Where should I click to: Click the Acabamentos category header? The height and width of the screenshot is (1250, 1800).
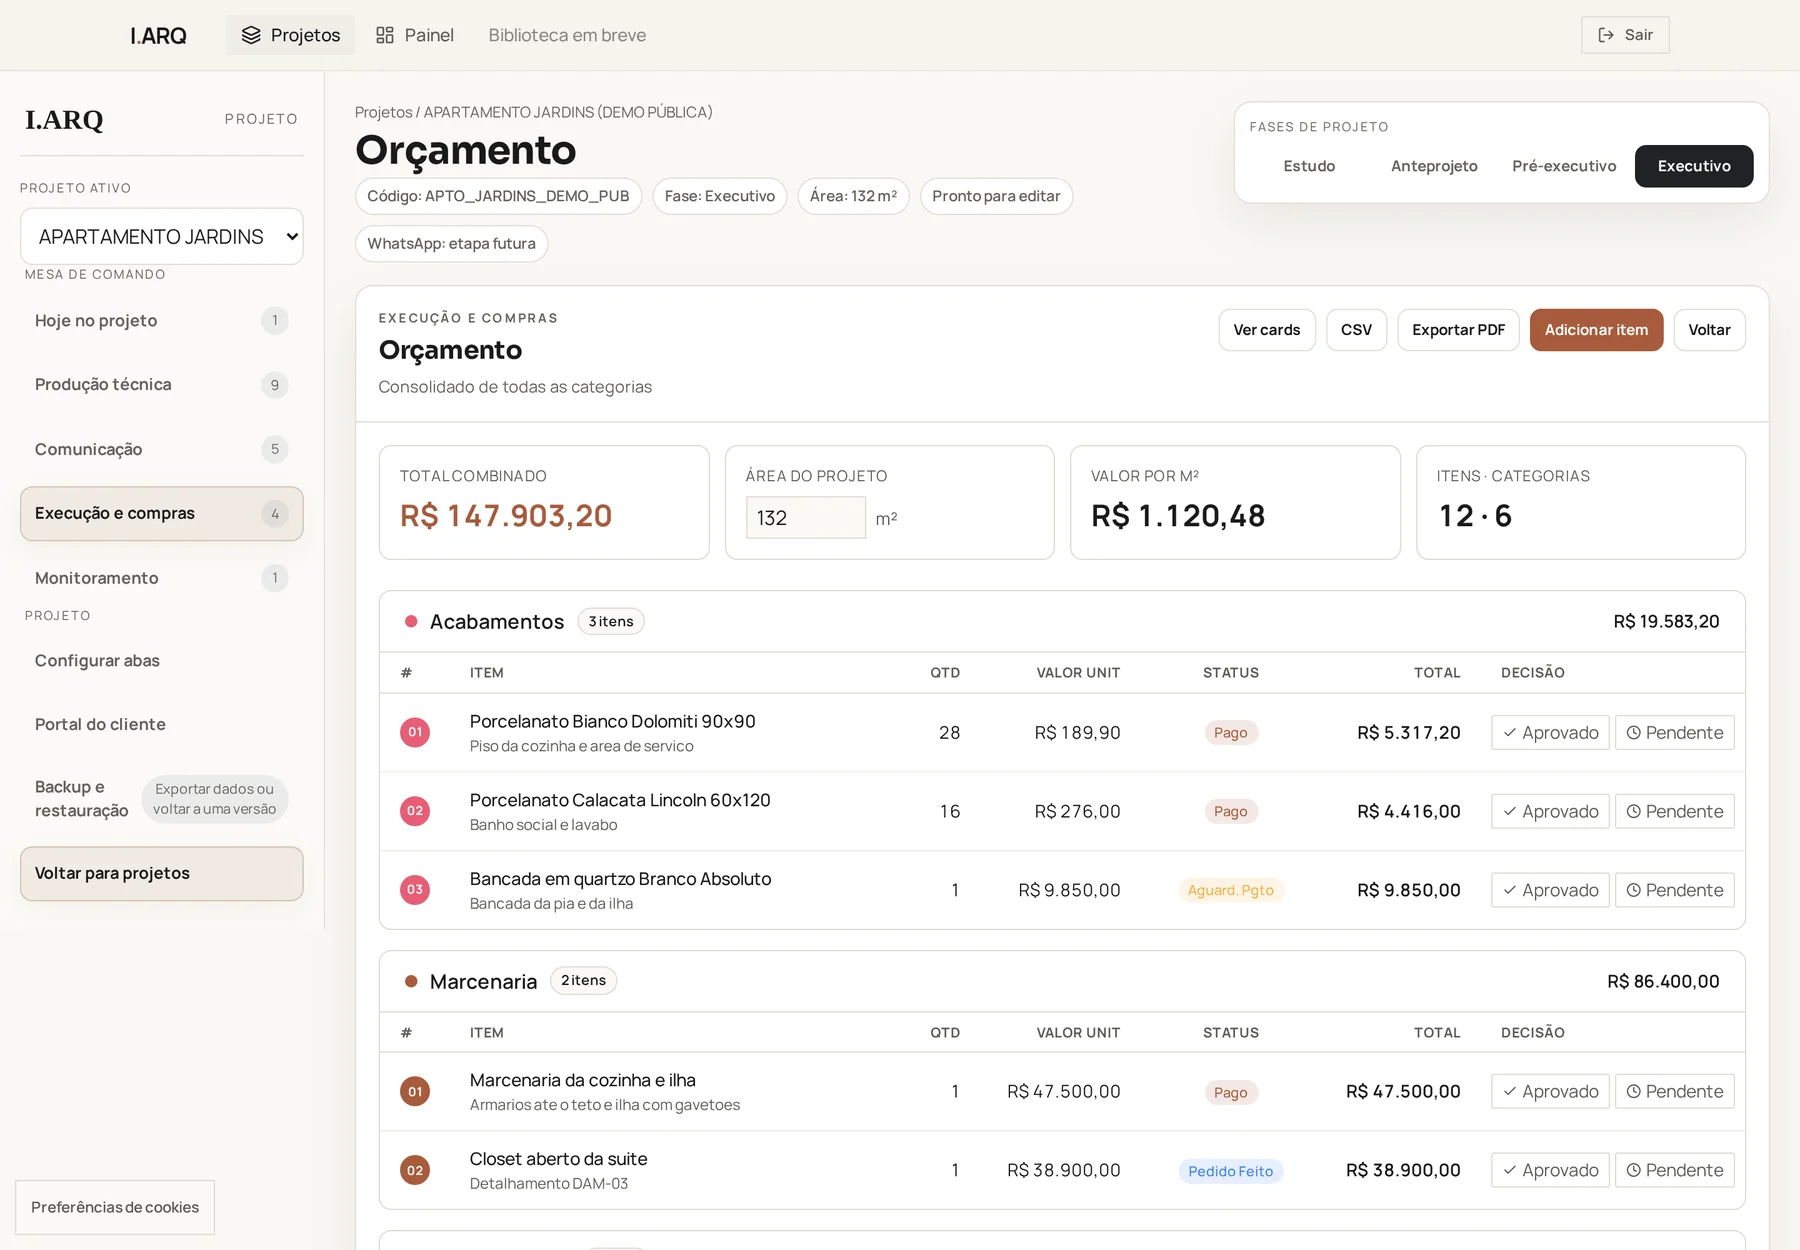pyautogui.click(x=1062, y=621)
